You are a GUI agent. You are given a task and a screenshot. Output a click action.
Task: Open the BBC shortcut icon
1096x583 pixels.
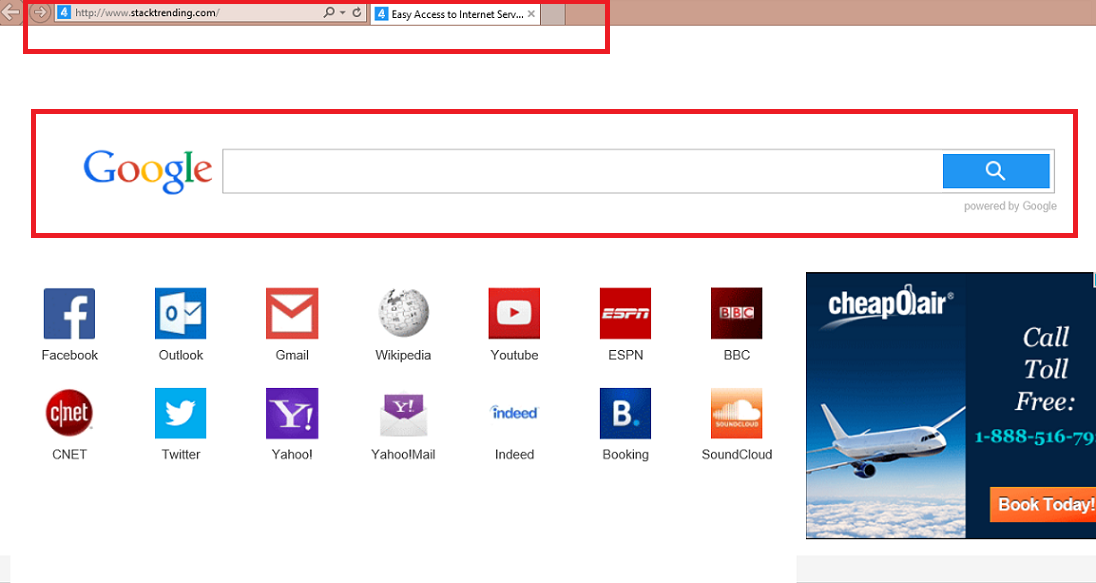coord(736,314)
